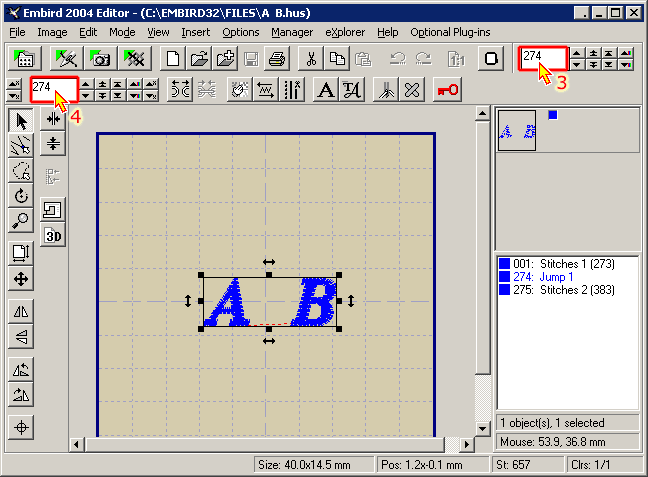Screen dimensions: 648x477
Task: Click the crosshair center tool
Action: tap(21, 427)
